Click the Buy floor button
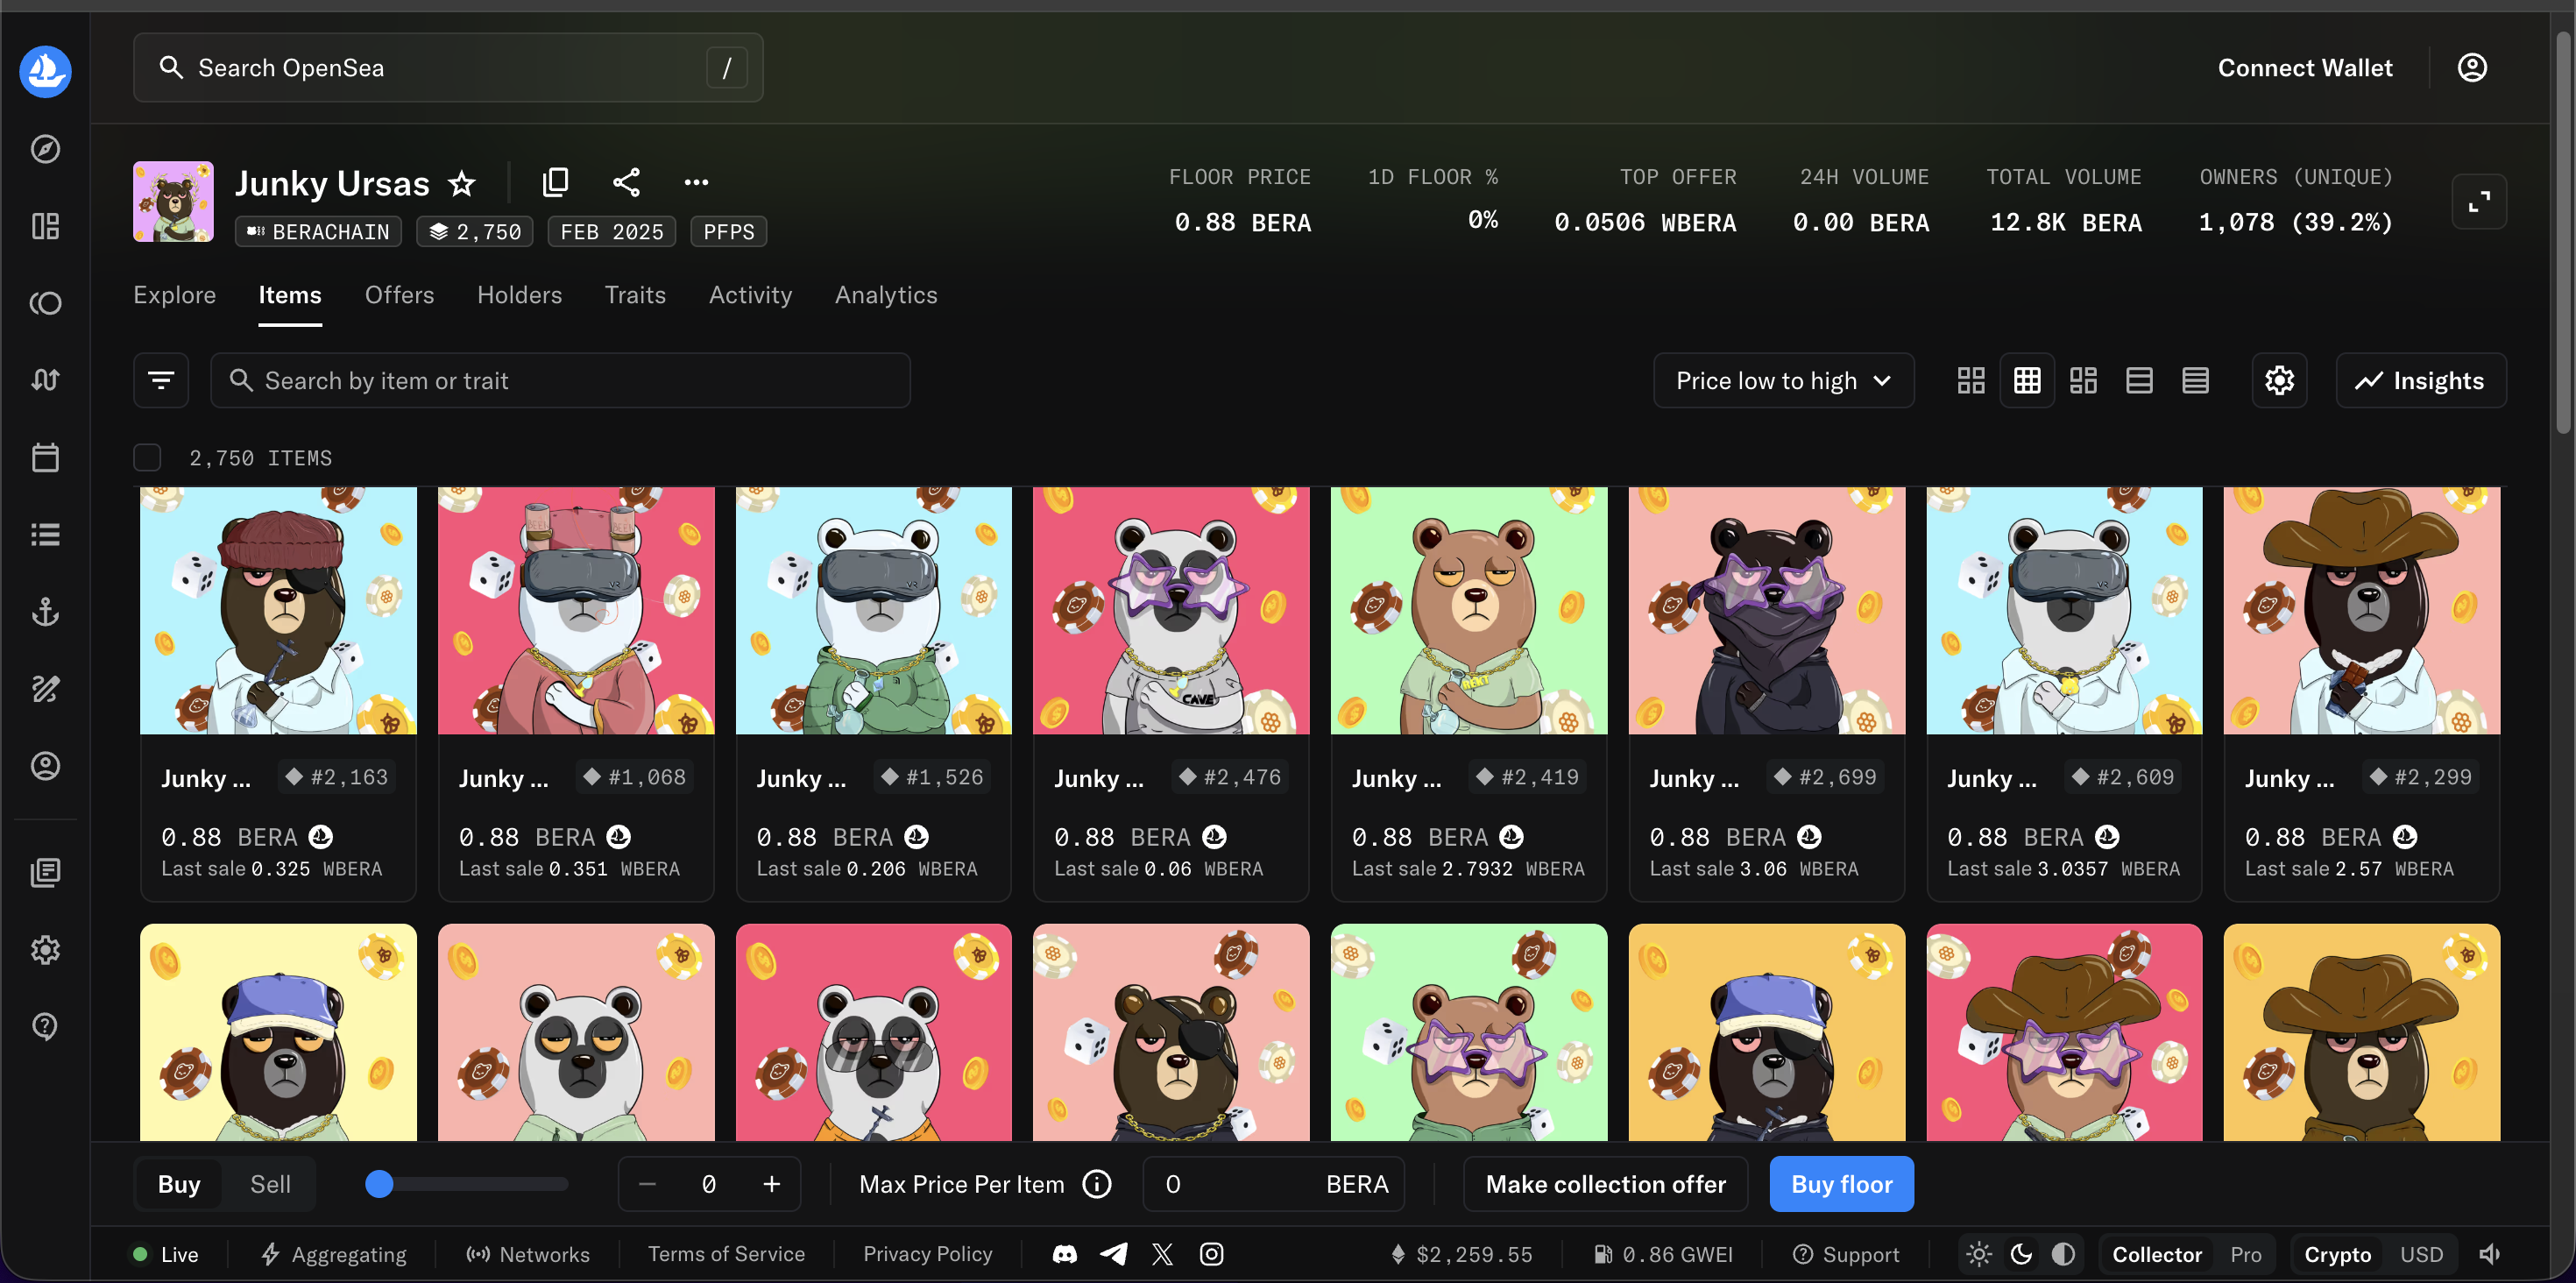Viewport: 2576px width, 1283px height. coord(1842,1184)
